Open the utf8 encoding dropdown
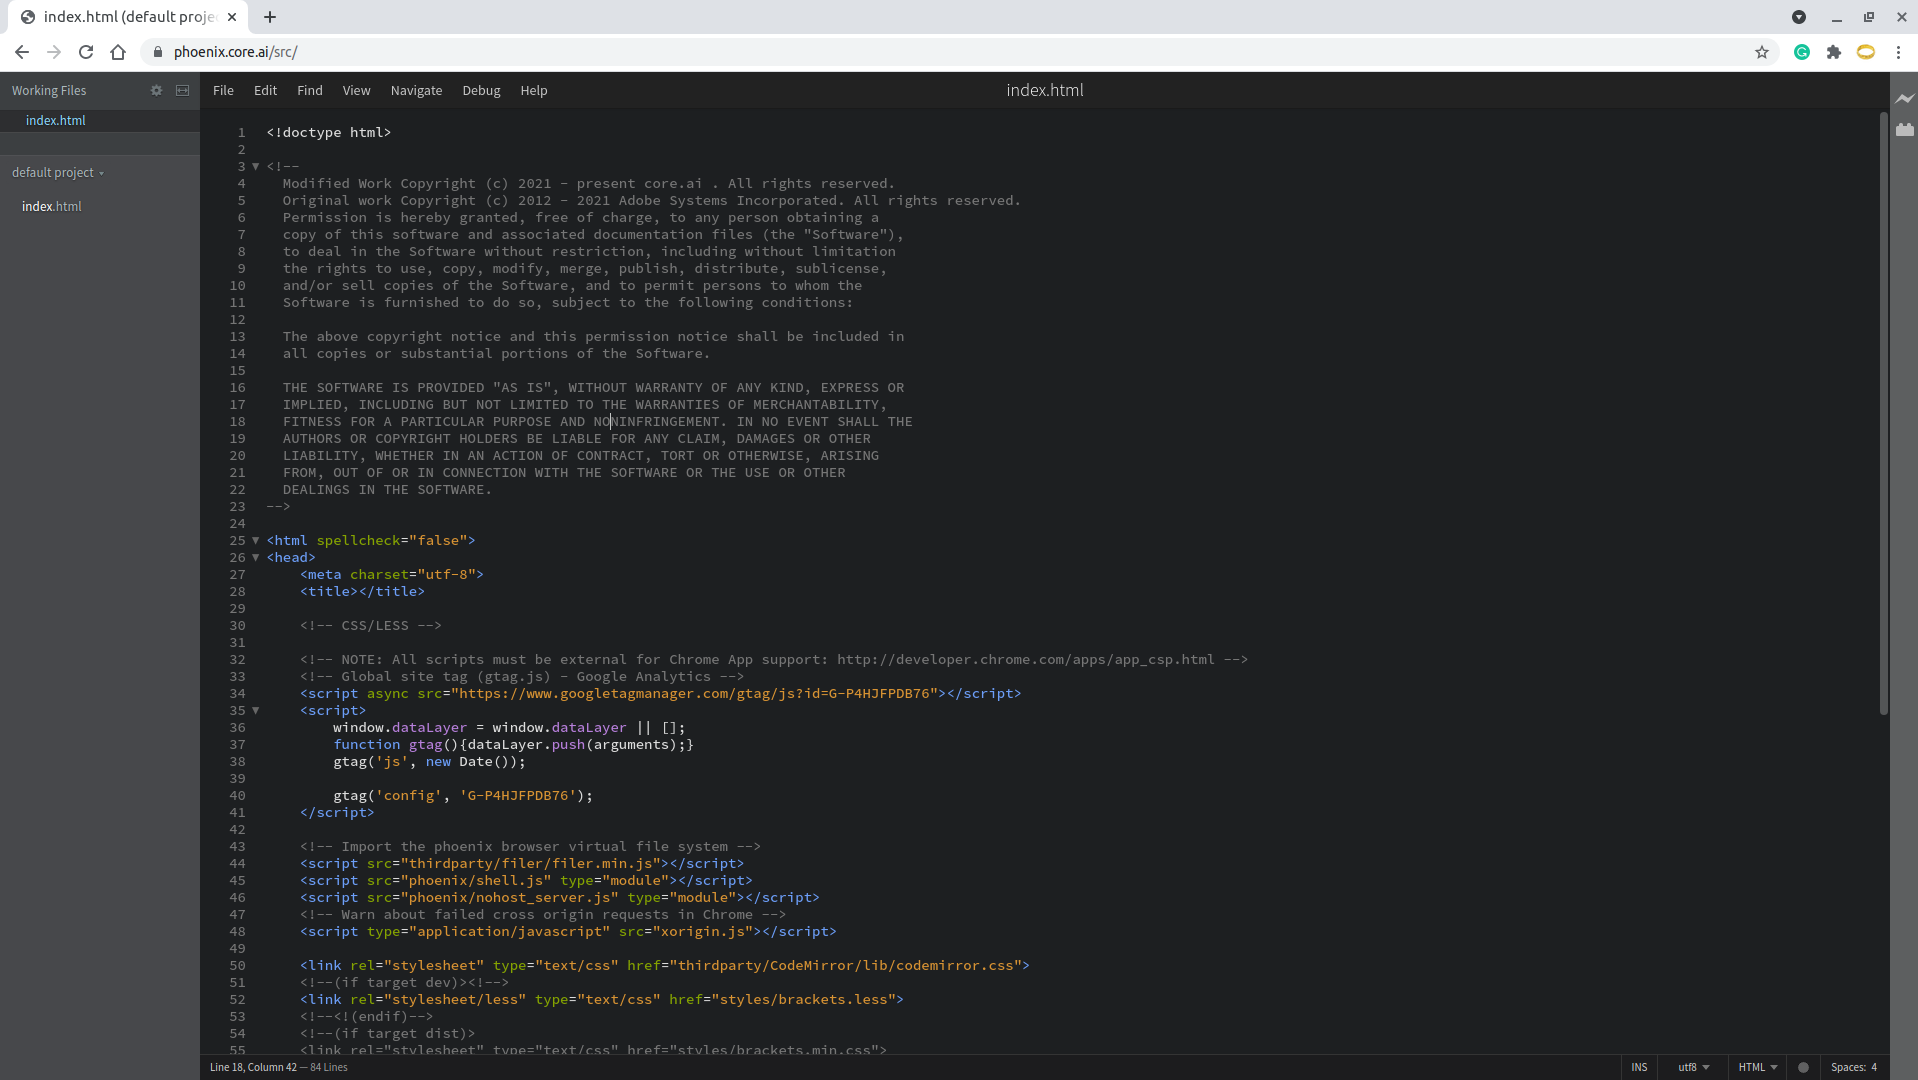Image resolution: width=1918 pixels, height=1080 pixels. 1693,1067
